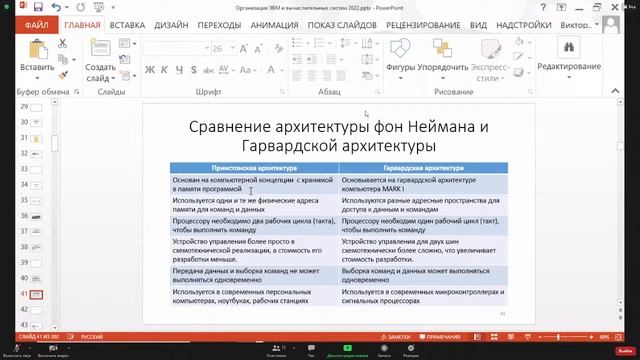Align text right in Абзац group
The image size is (640, 360).
(x=327, y=76)
